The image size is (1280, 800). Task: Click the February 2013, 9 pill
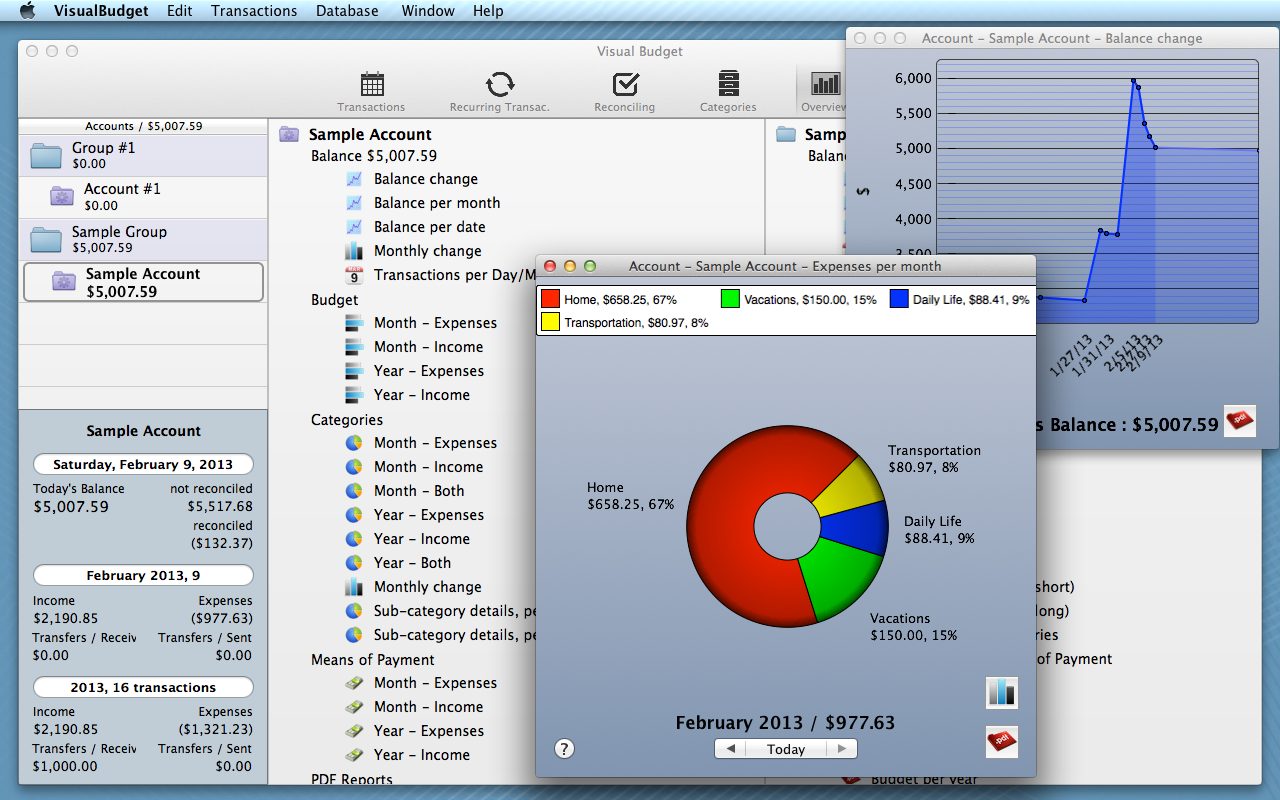click(x=143, y=576)
